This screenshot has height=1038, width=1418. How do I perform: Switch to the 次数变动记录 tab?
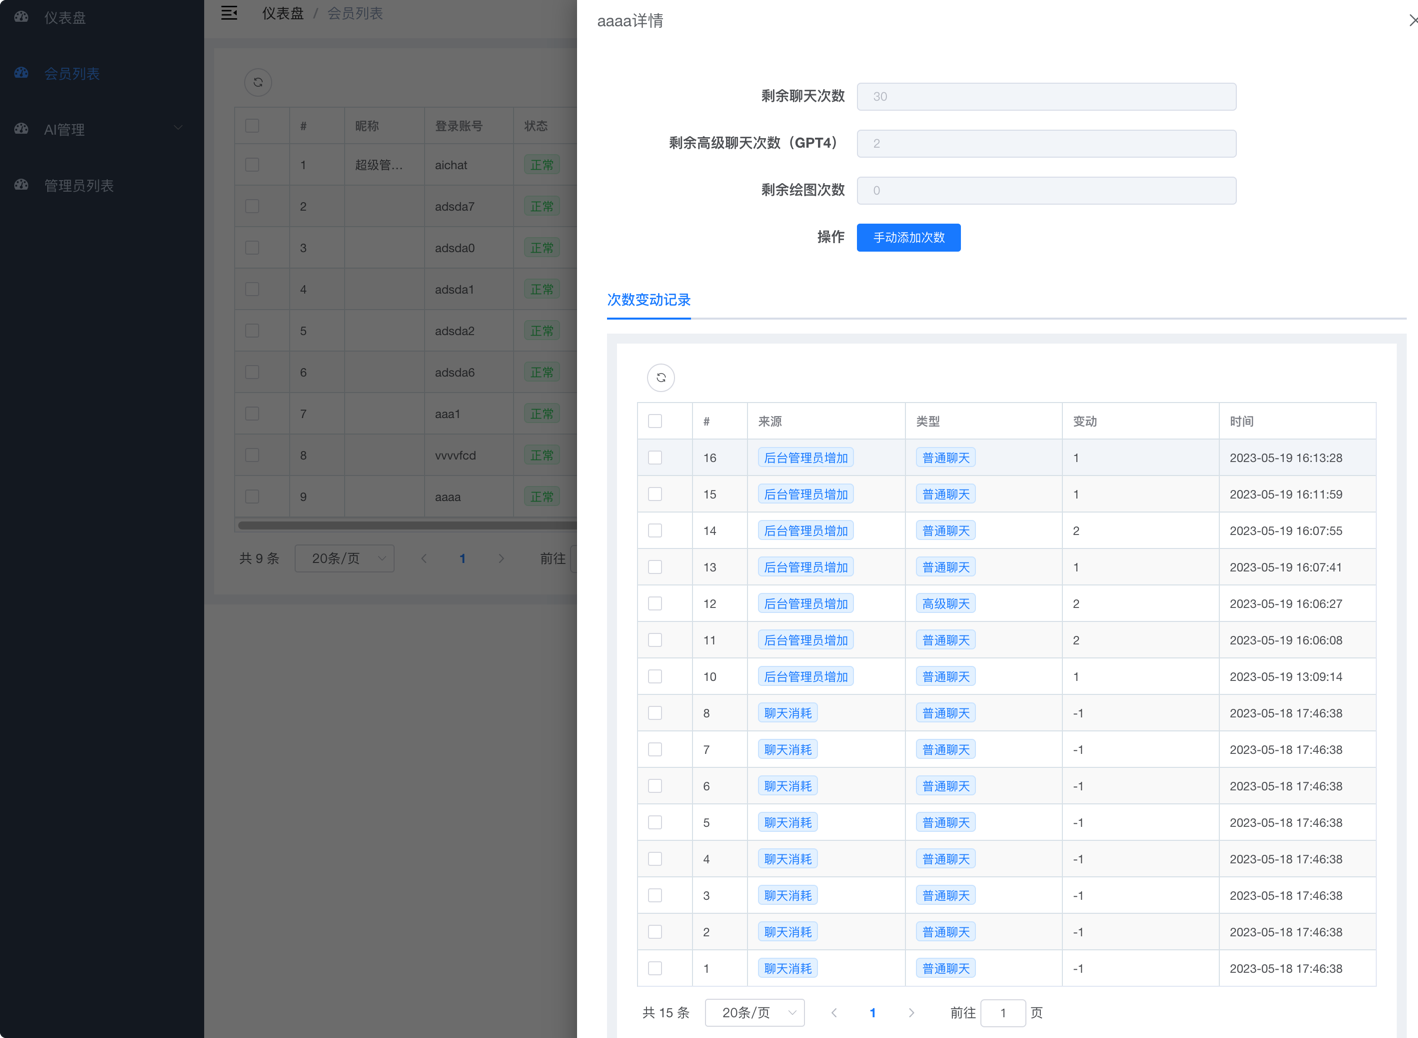(649, 300)
